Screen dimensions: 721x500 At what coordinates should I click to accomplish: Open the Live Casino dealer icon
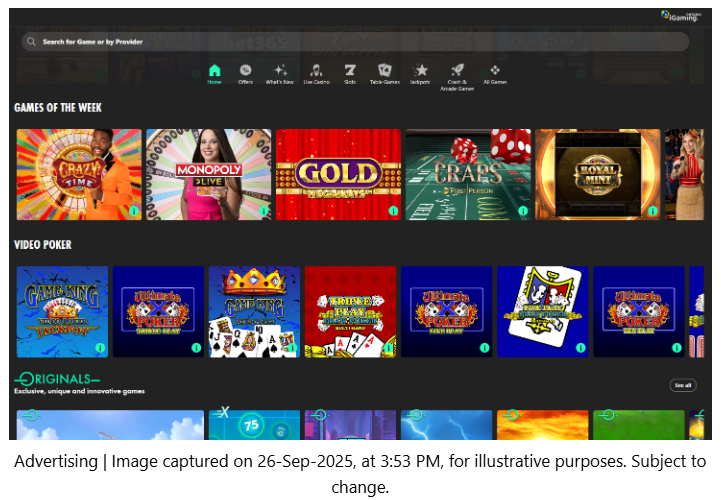tap(316, 70)
